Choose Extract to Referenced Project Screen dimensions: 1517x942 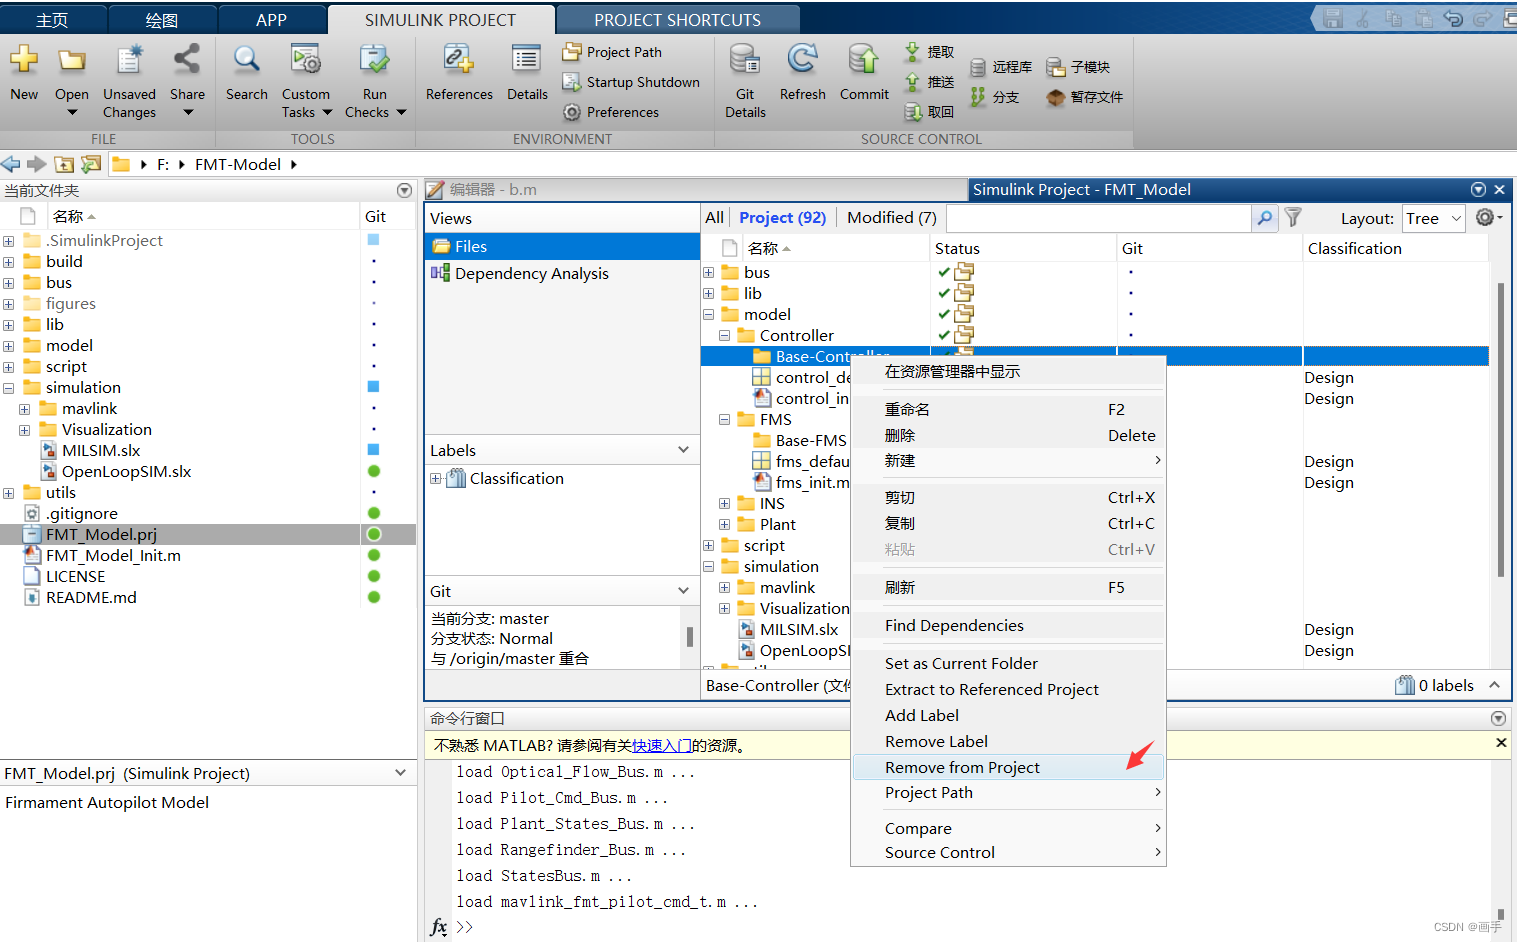pyautogui.click(x=1007, y=689)
